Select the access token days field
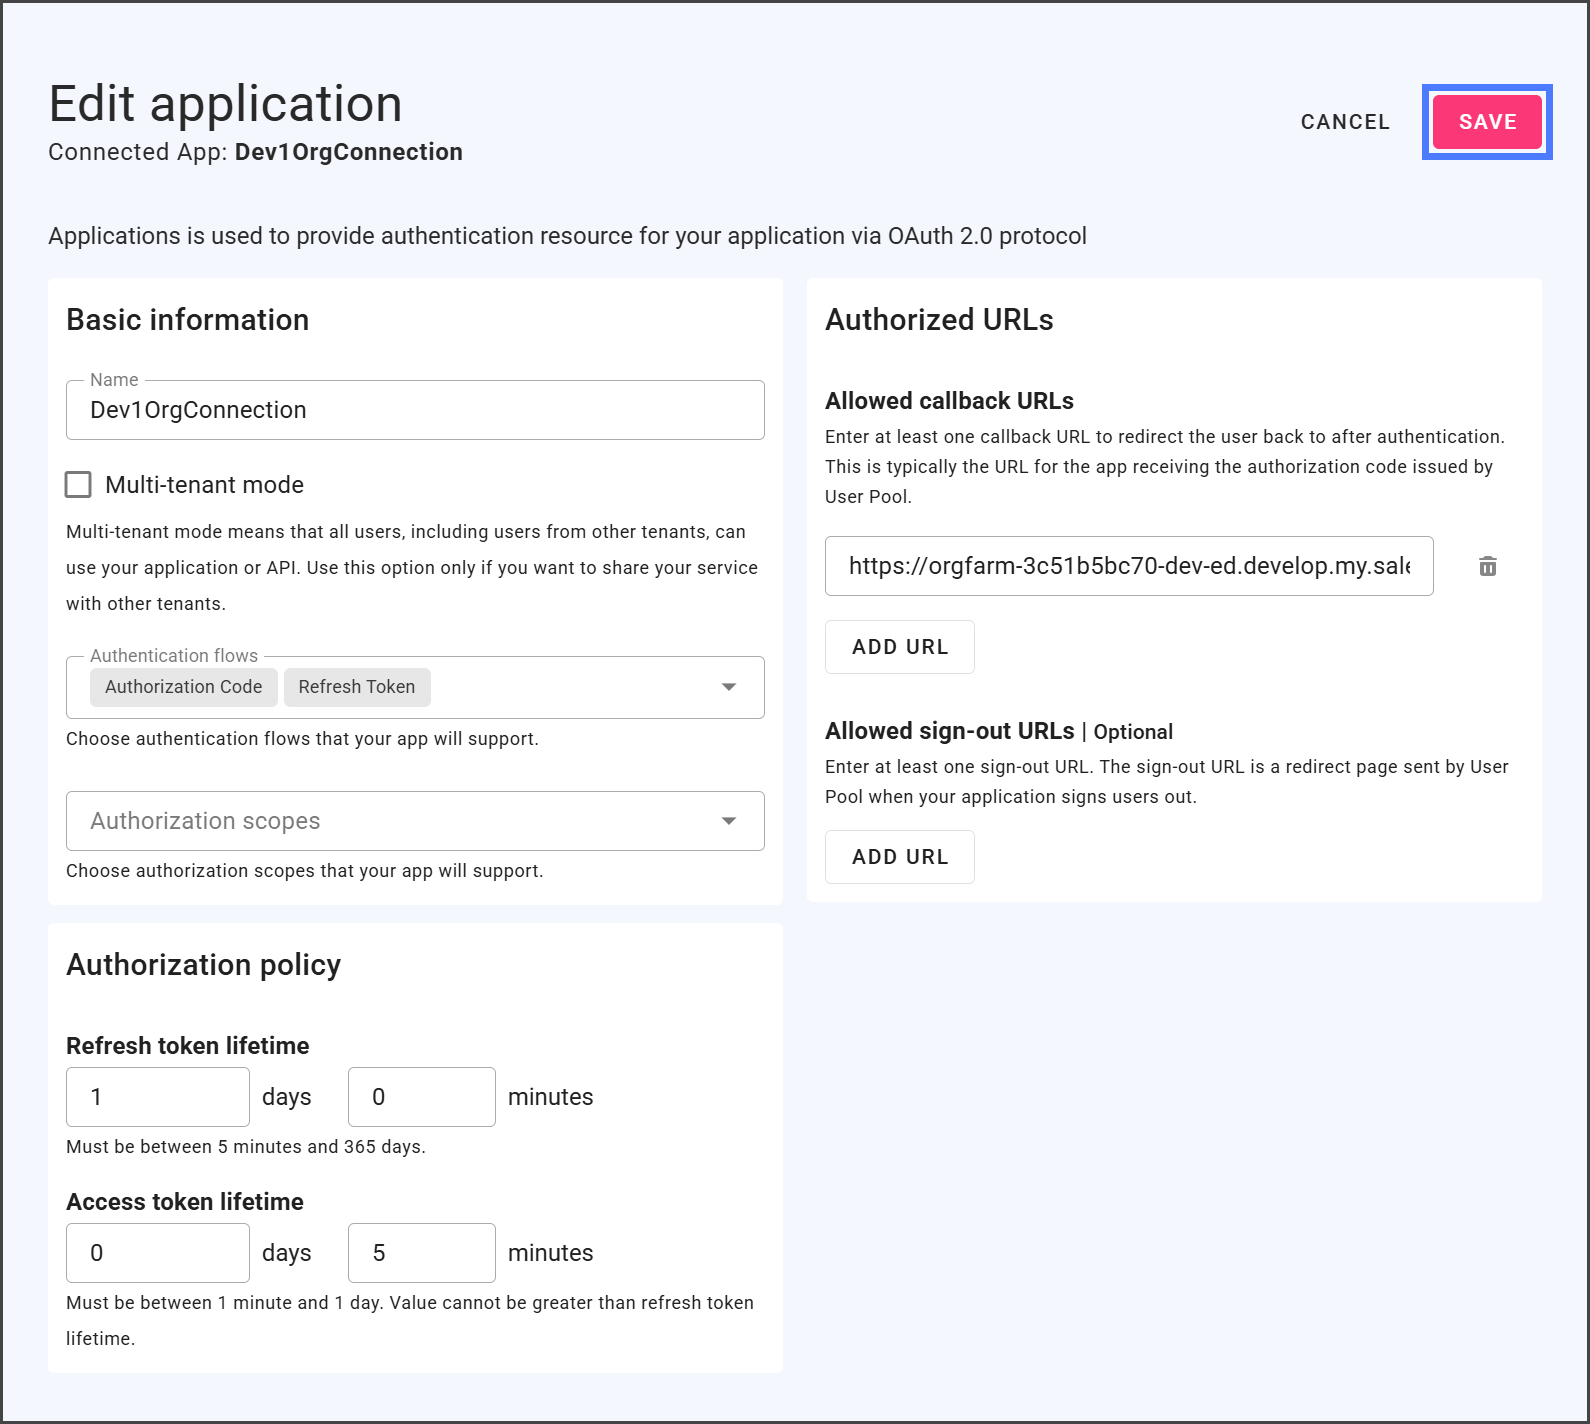This screenshot has height=1424, width=1590. [x=157, y=1253]
